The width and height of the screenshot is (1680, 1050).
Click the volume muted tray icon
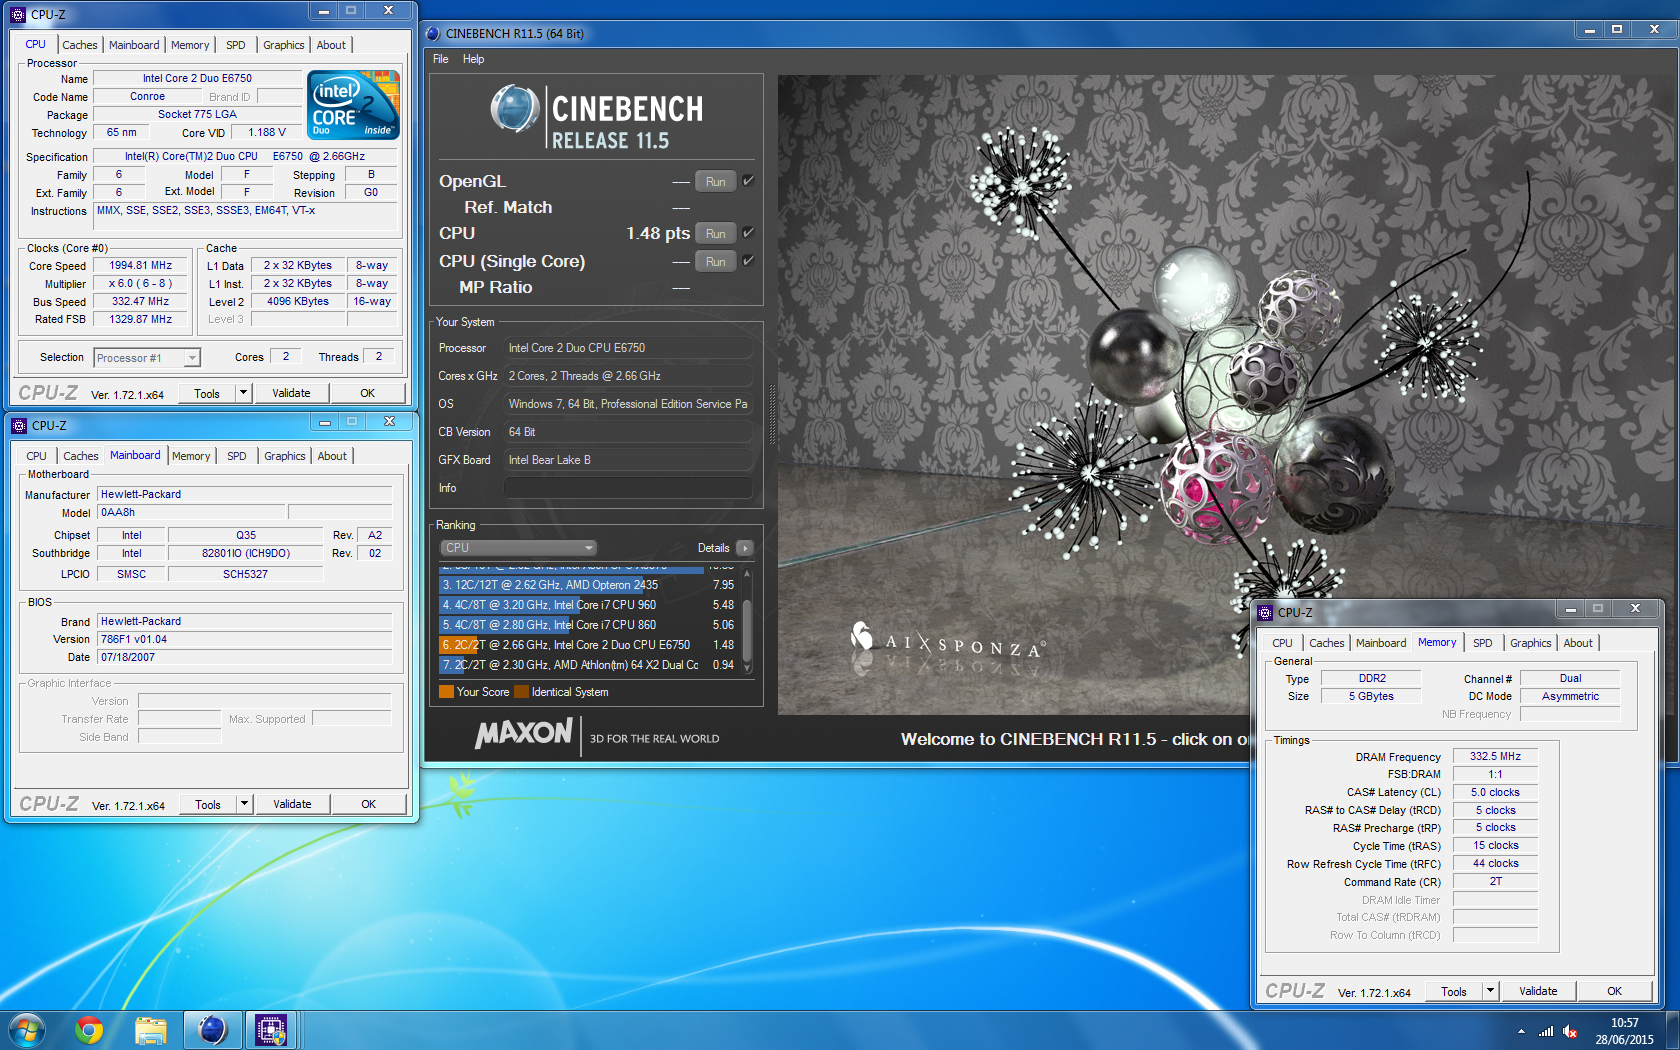(x=1570, y=1031)
